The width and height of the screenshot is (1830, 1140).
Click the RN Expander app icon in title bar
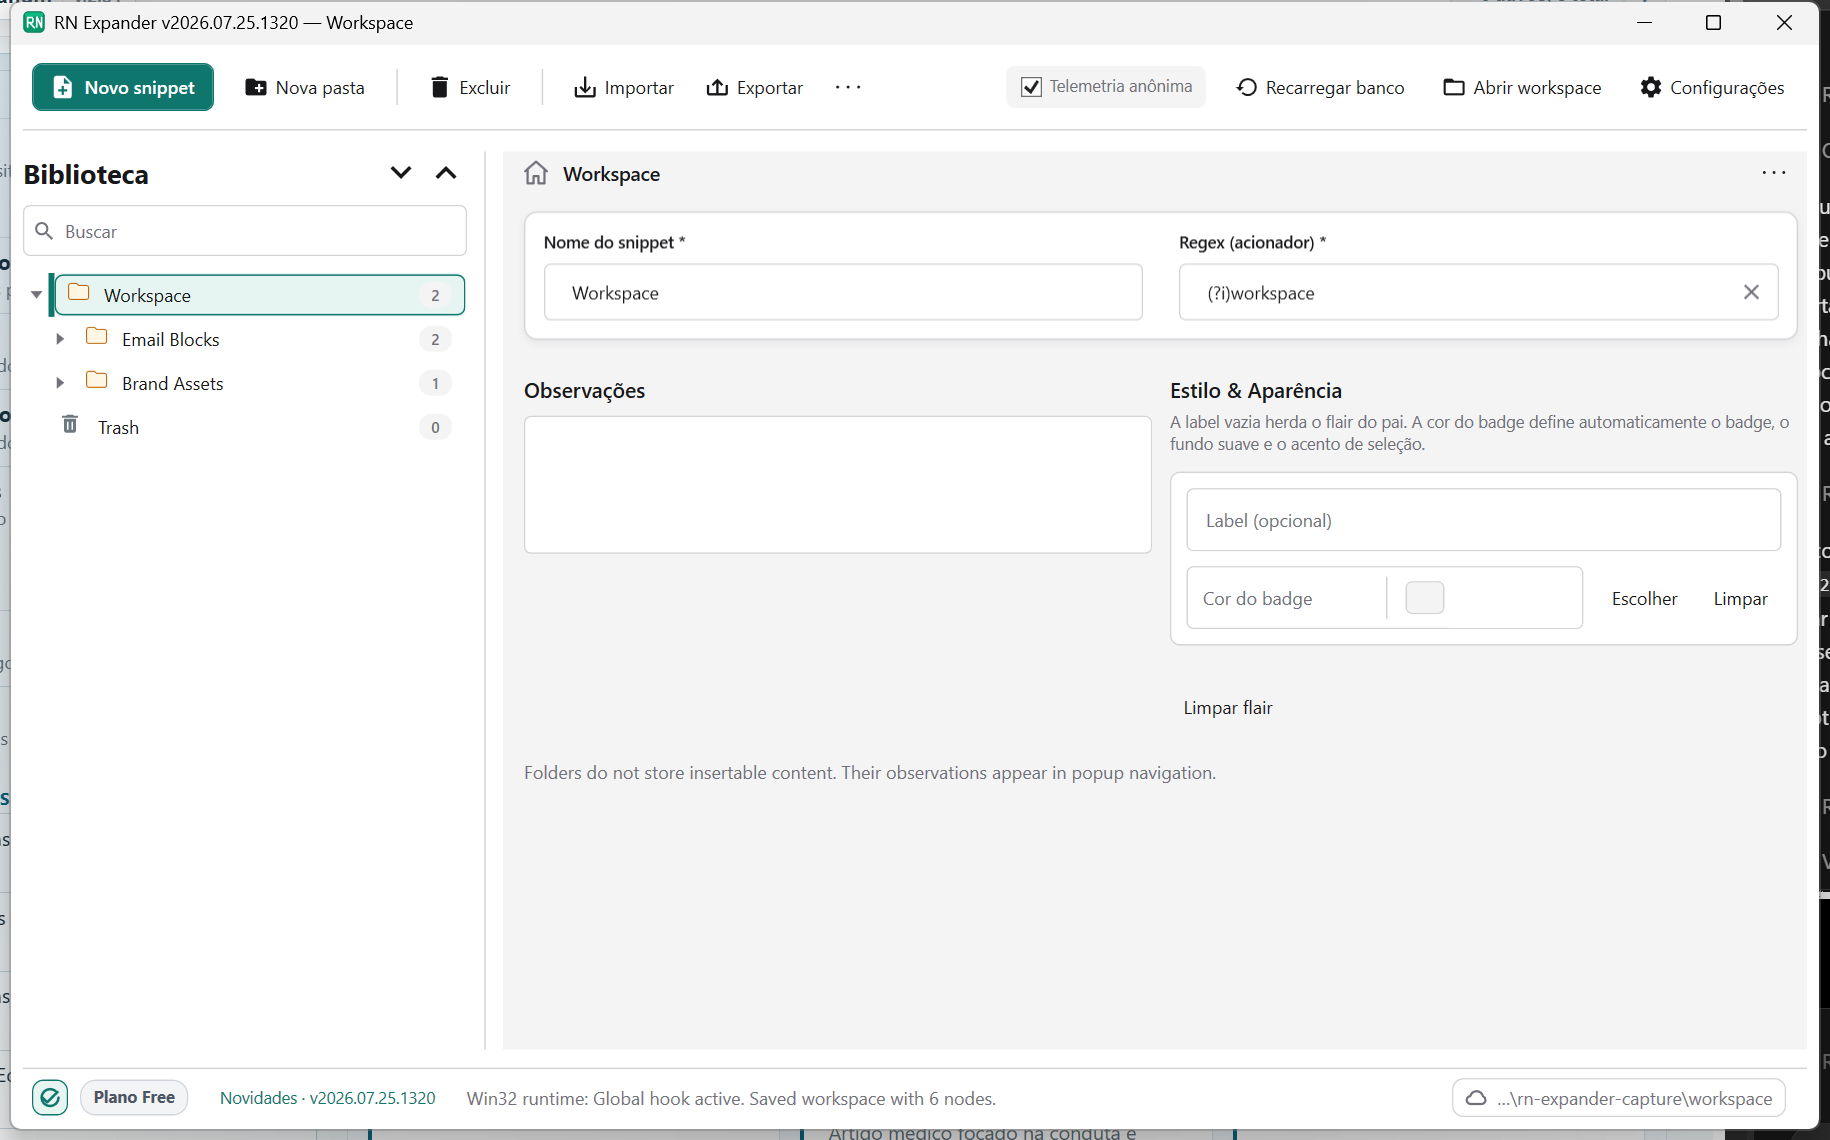click(34, 22)
